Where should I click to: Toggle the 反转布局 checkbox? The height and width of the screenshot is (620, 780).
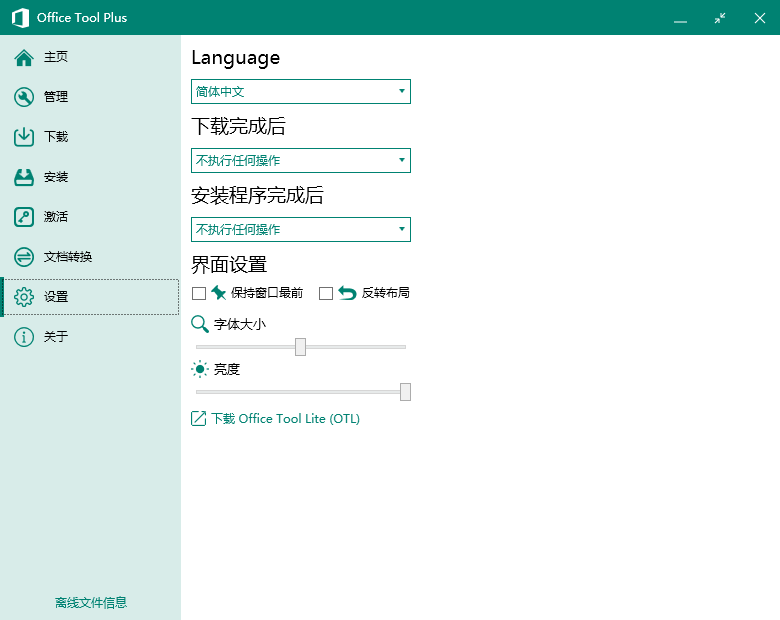(x=326, y=293)
